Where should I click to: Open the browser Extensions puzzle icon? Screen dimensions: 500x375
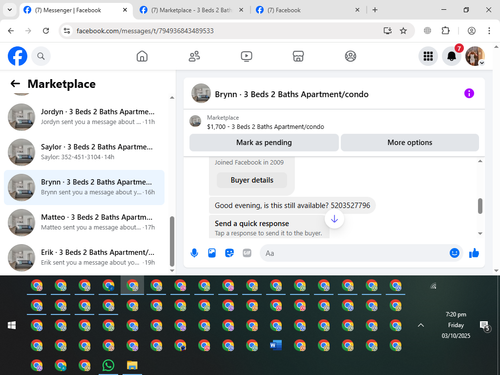[445, 31]
